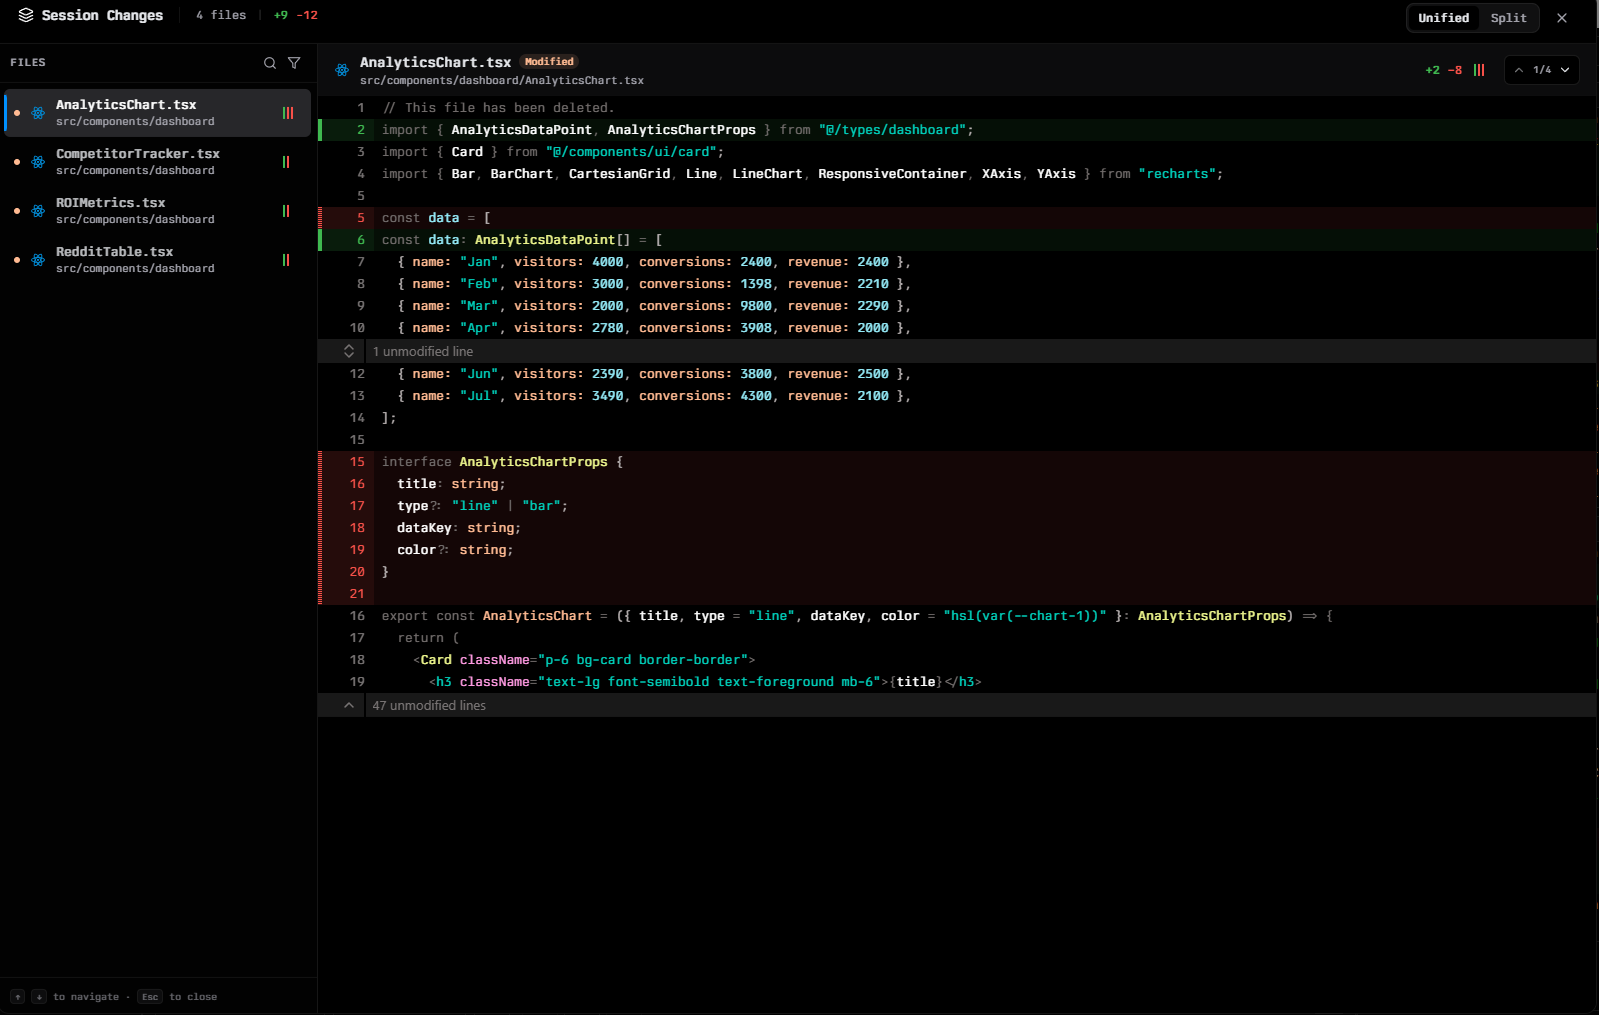Click the change bars indicator on RedditTable.tsx row
Image resolution: width=1599 pixels, height=1015 pixels.
(x=286, y=260)
